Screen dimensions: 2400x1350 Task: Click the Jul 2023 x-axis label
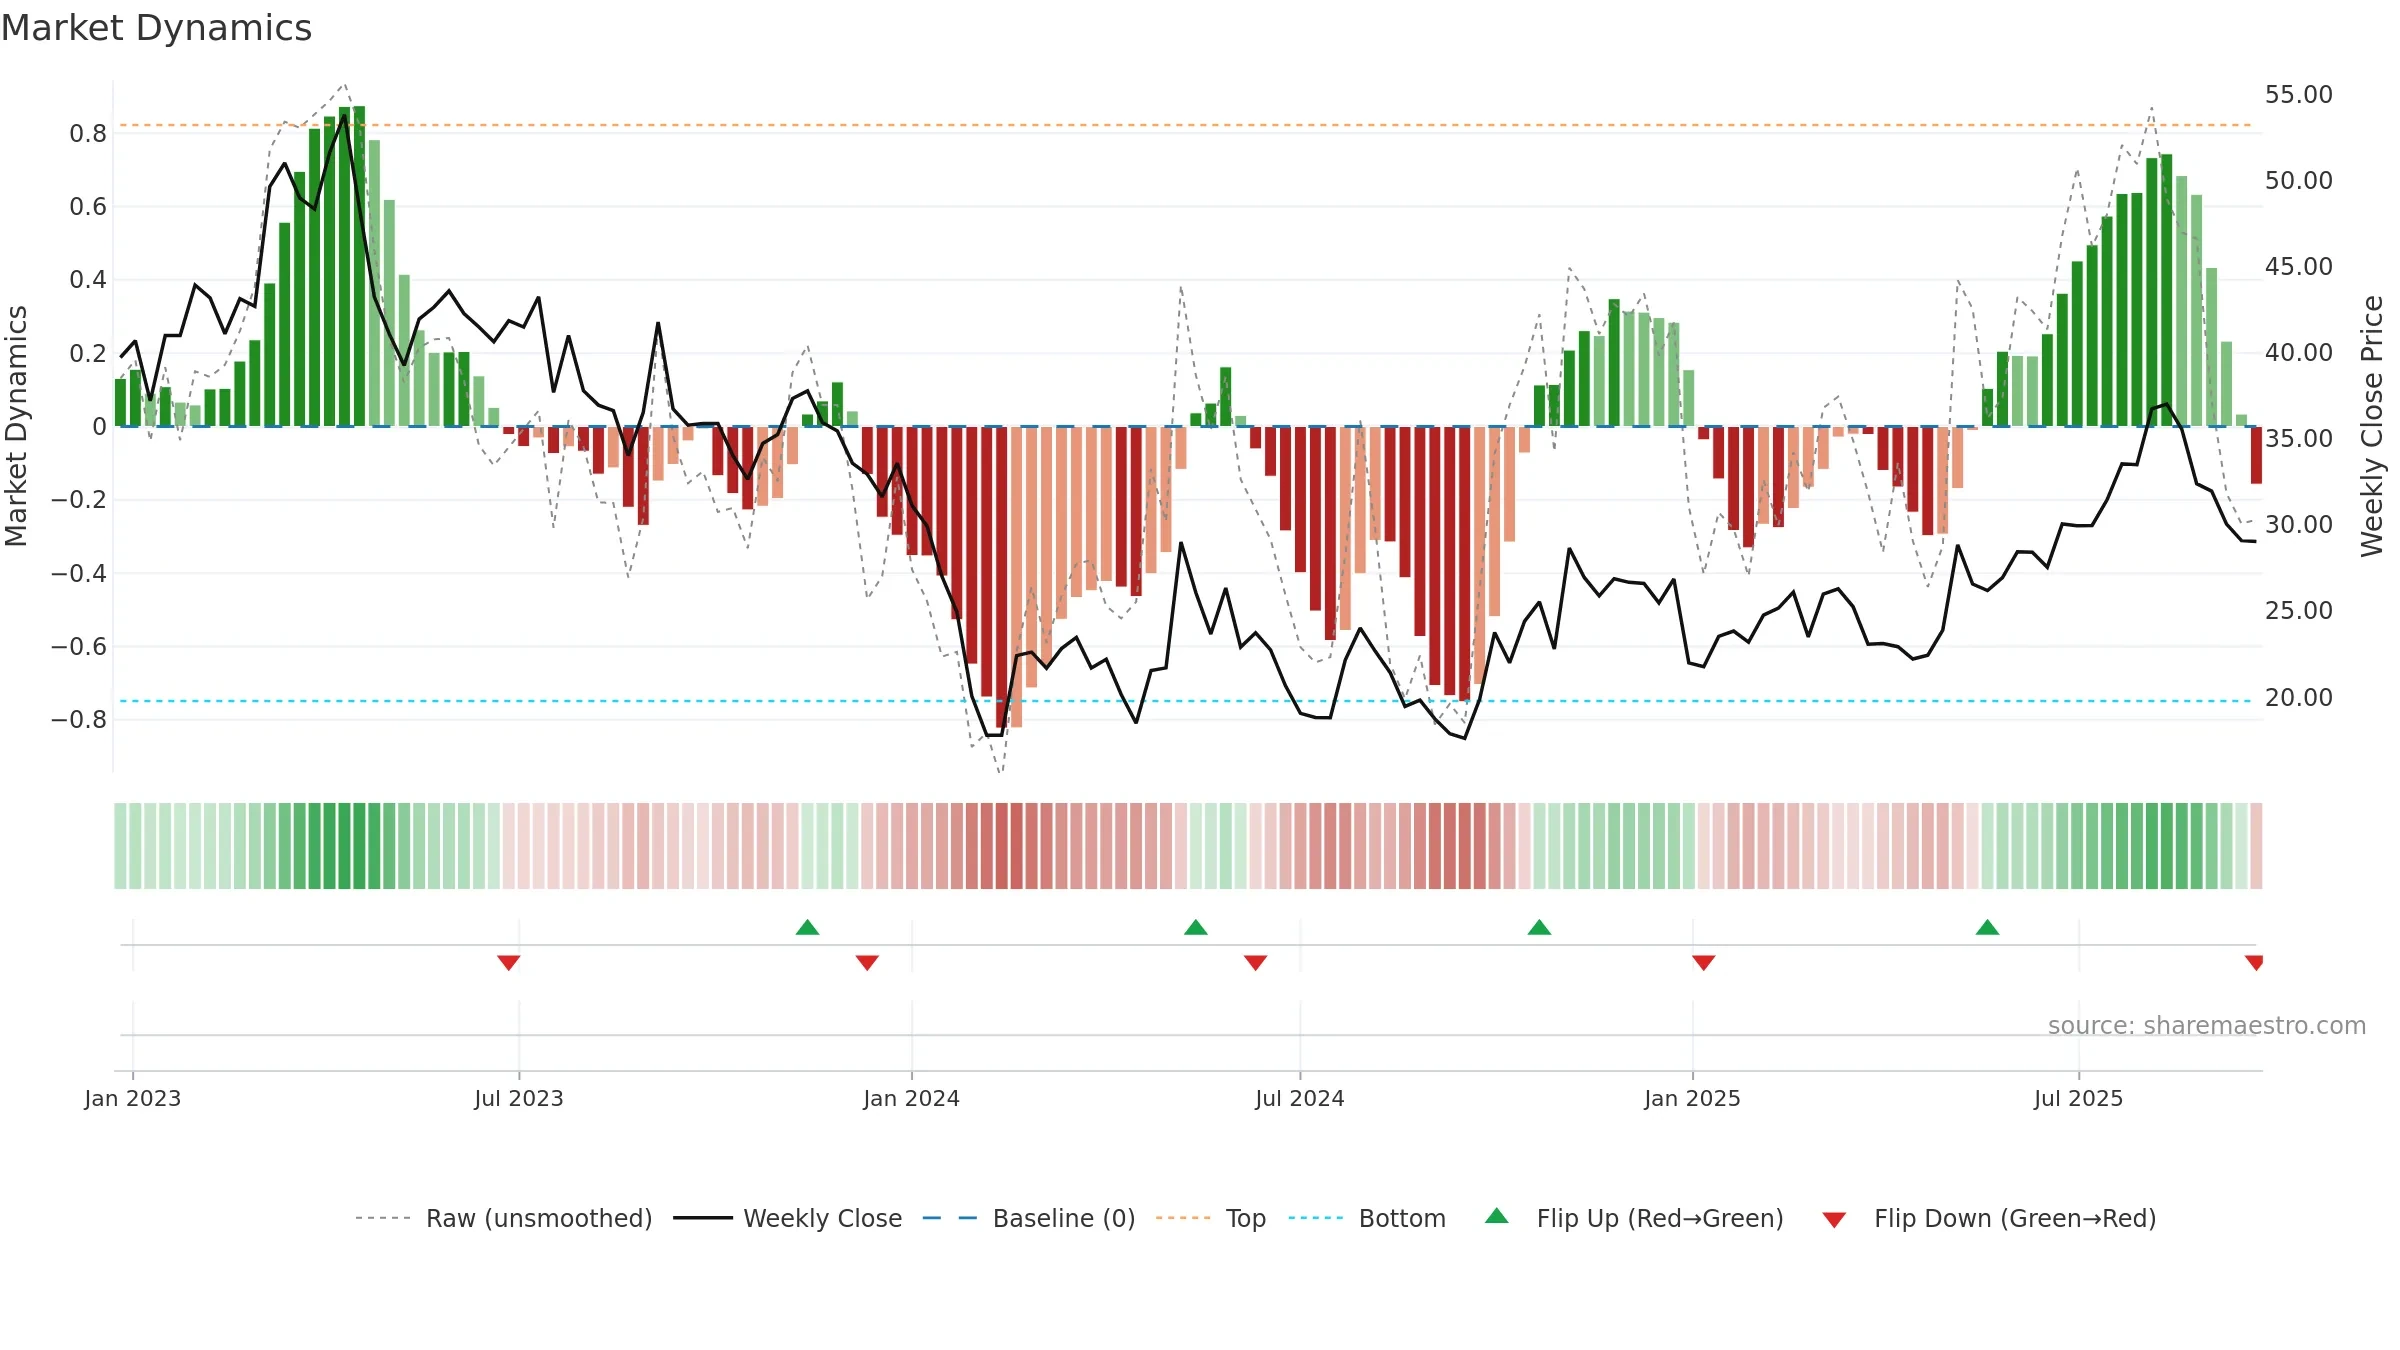click(x=519, y=1098)
